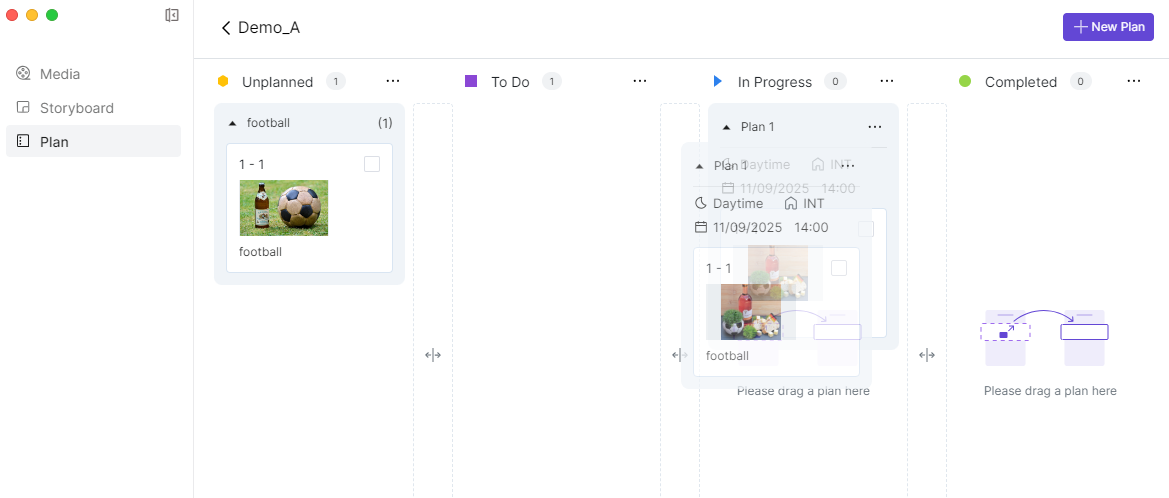The image size is (1169, 498).
Task: Click the purple To Do status square
Action: click(x=471, y=81)
